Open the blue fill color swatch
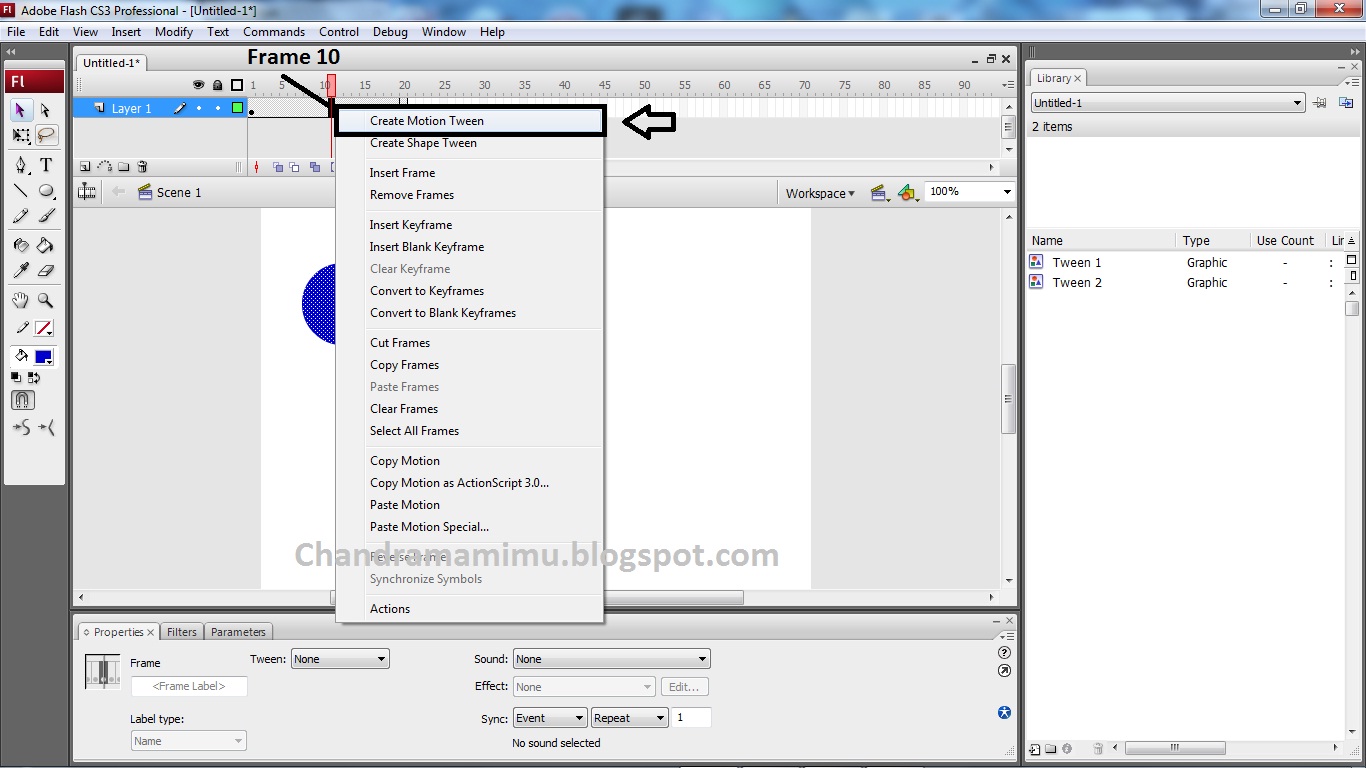1366x768 pixels. pos(43,357)
